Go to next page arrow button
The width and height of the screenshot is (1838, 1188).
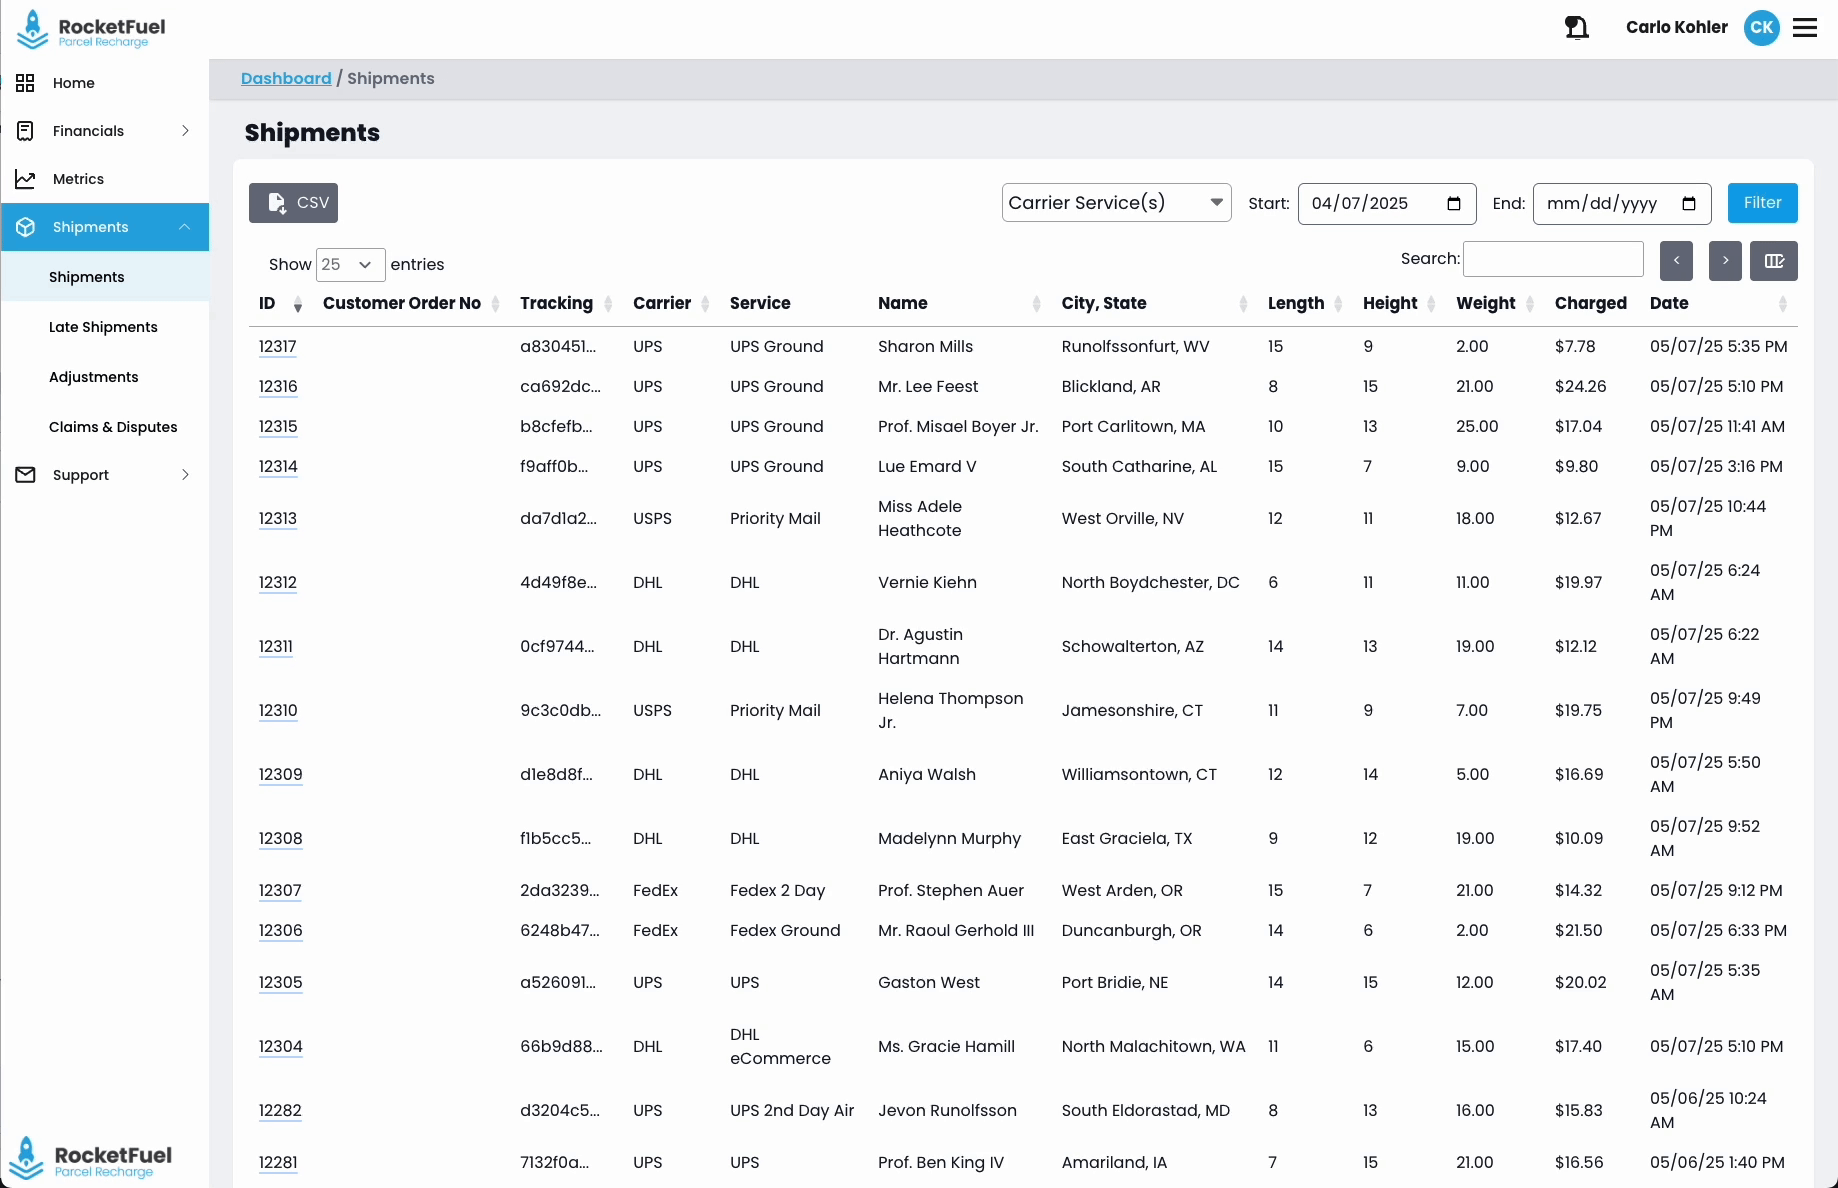click(1725, 261)
